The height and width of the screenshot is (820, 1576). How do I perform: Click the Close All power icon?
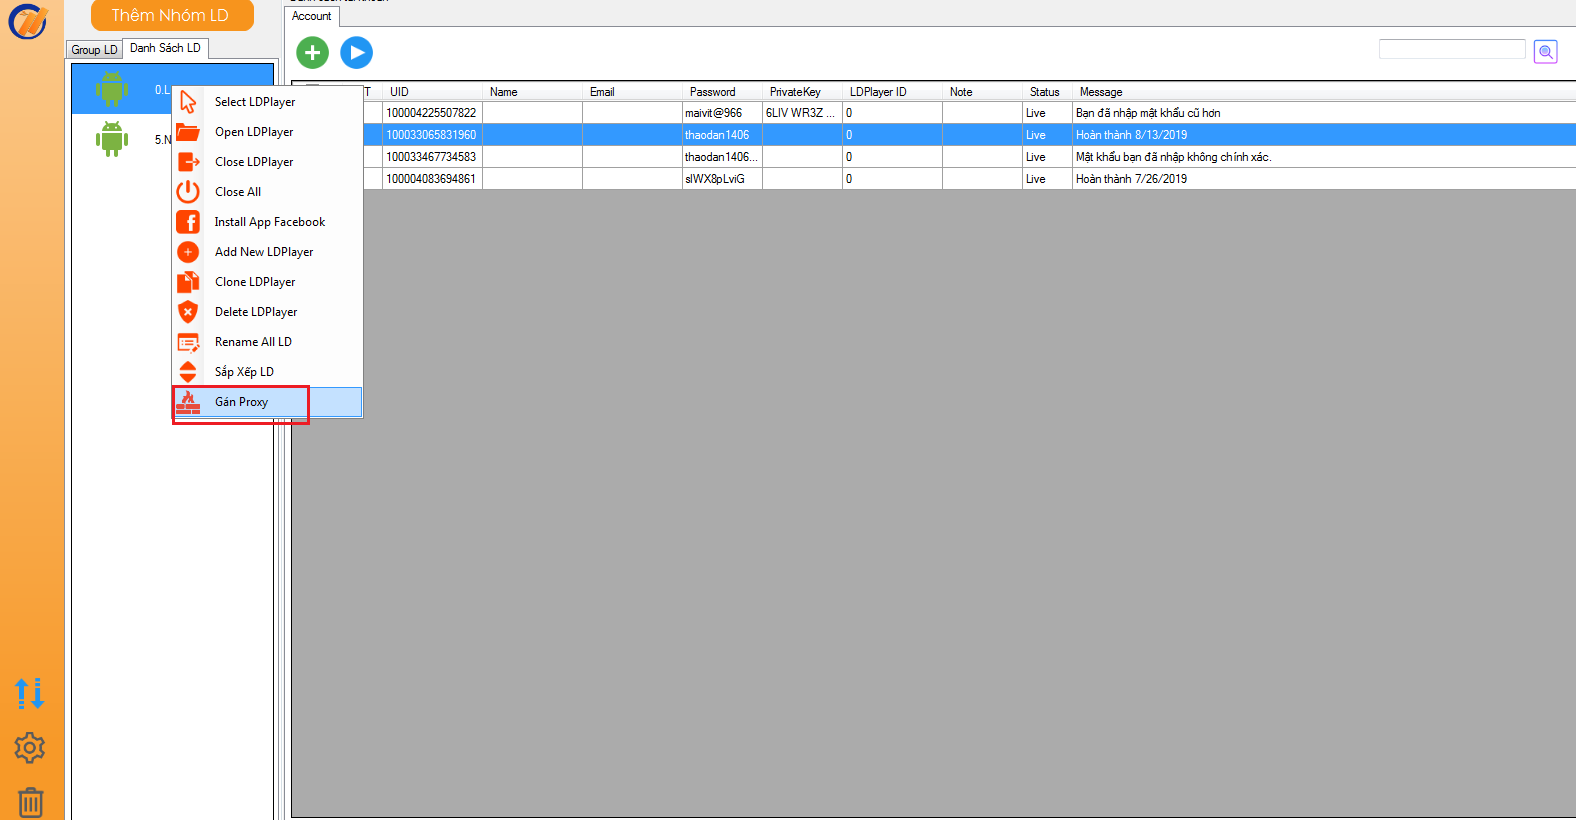click(x=188, y=192)
